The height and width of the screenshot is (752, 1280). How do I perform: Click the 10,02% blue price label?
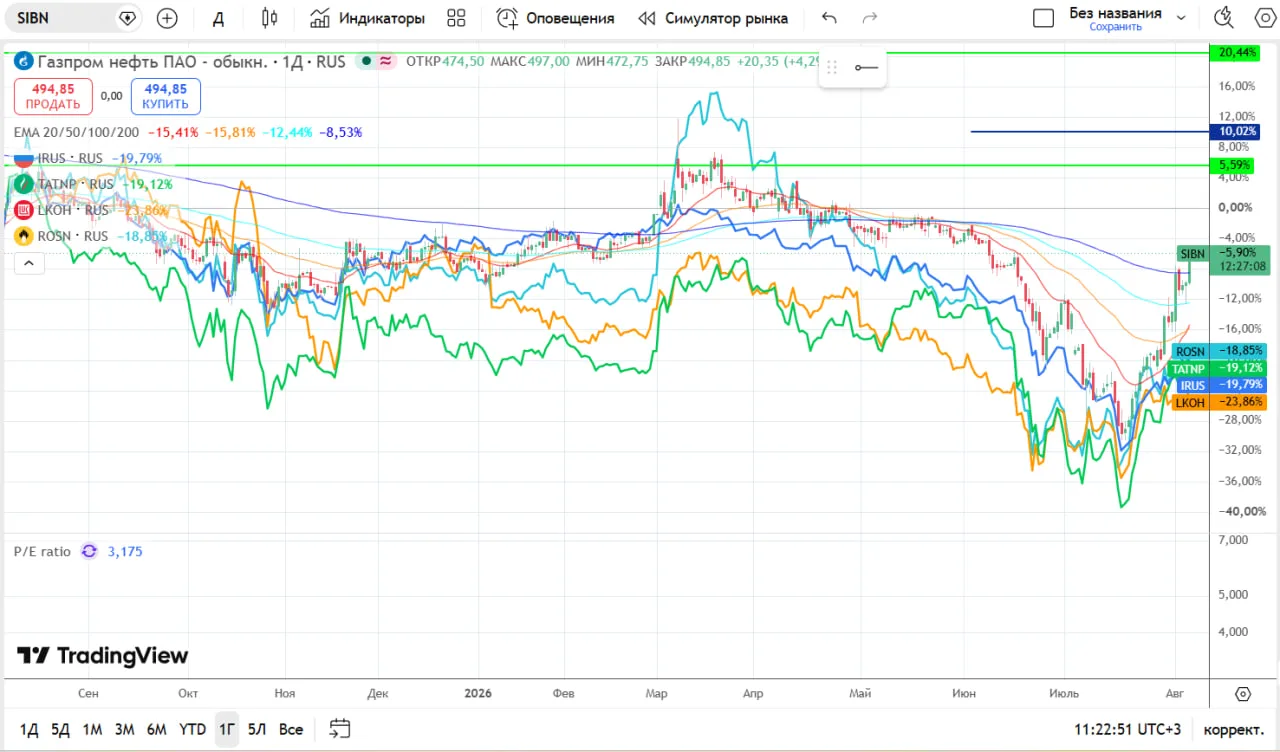click(1233, 131)
